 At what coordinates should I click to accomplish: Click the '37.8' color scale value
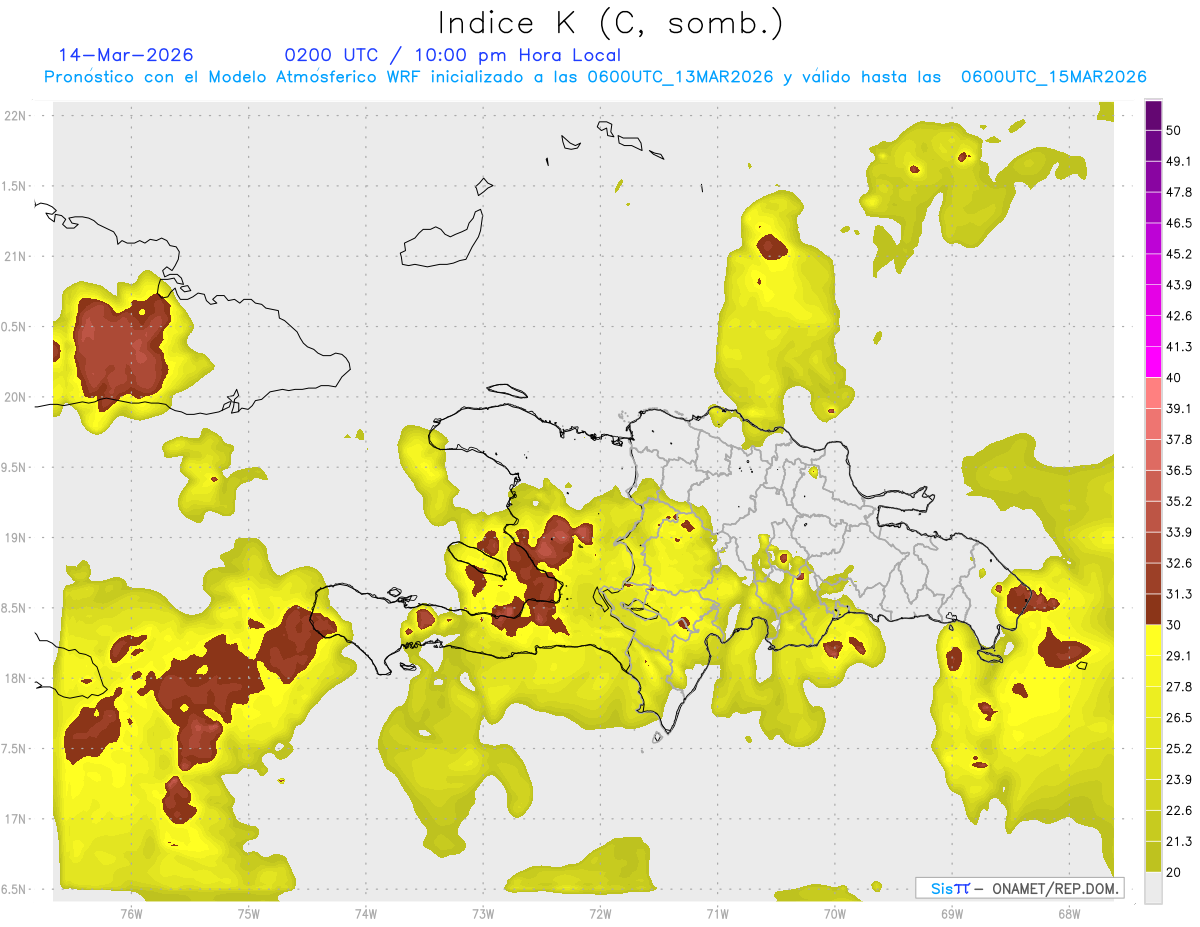point(1179,439)
